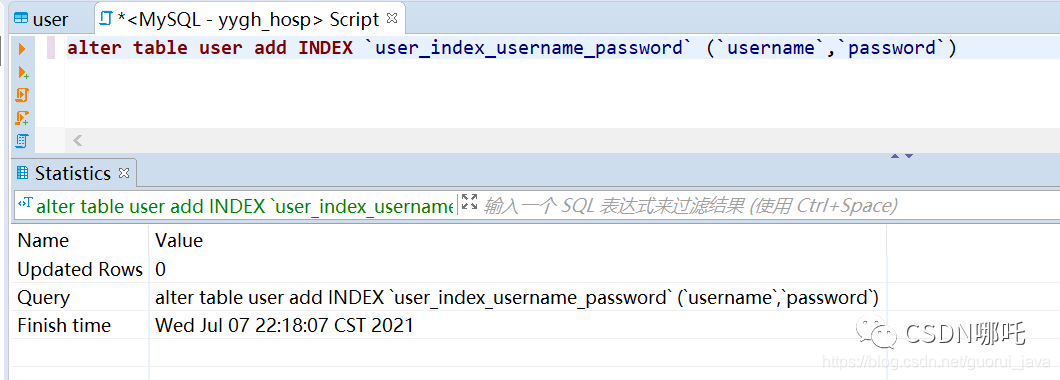Image resolution: width=1060 pixels, height=380 pixels.
Task: Click the user table tab icon
Action: click(21, 19)
